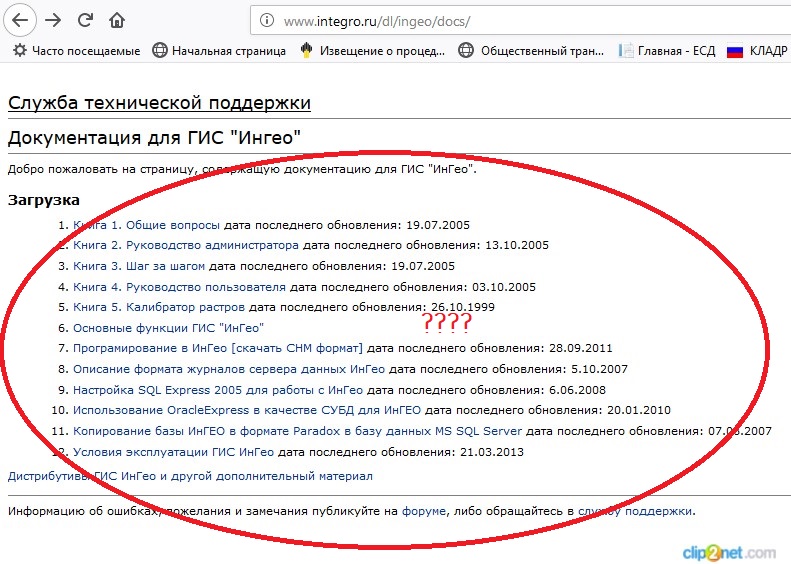Show site information icon in address bar

click(267, 20)
